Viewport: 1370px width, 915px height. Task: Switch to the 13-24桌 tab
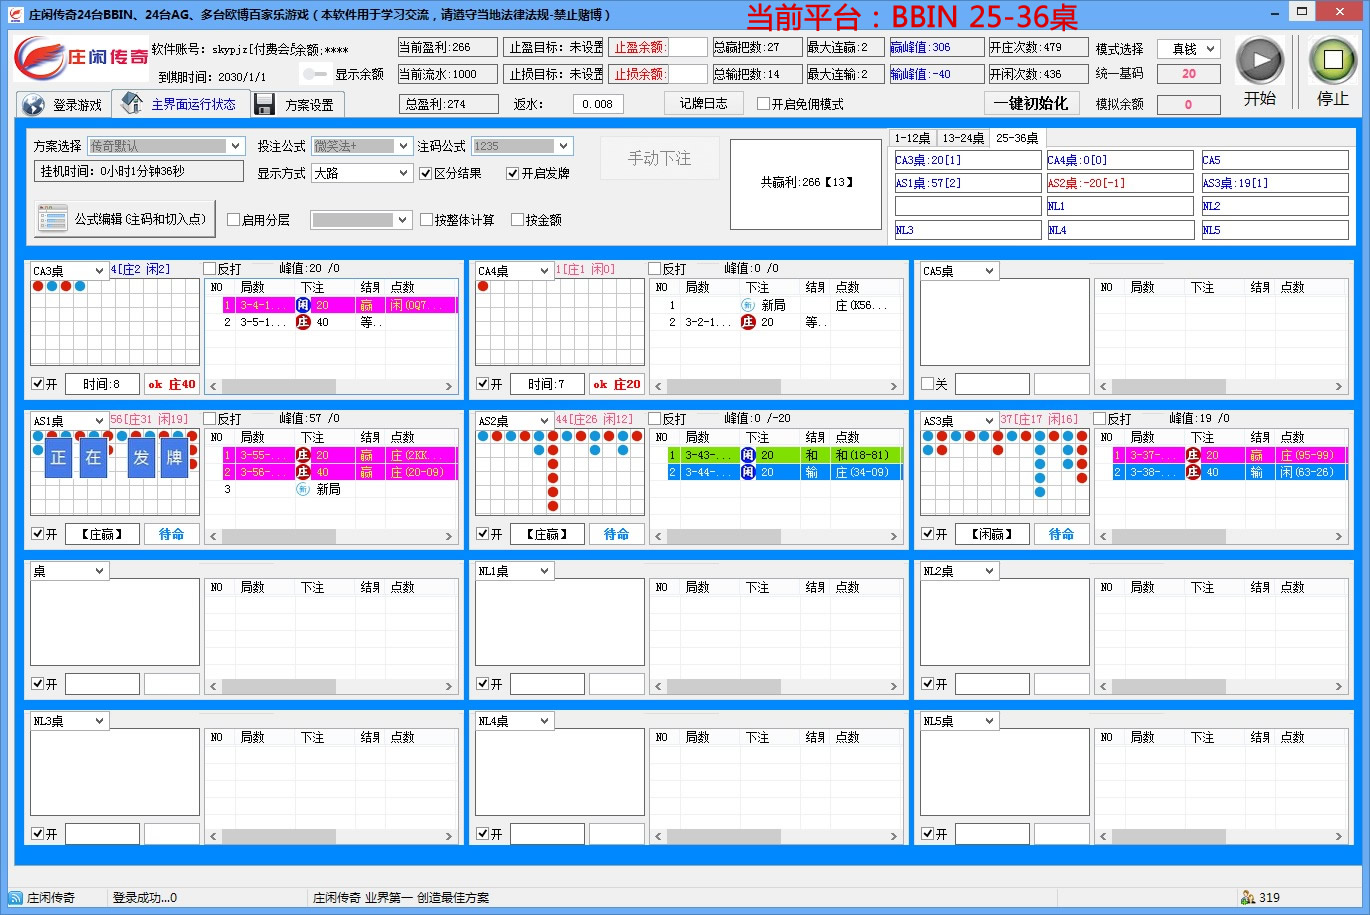[x=963, y=138]
